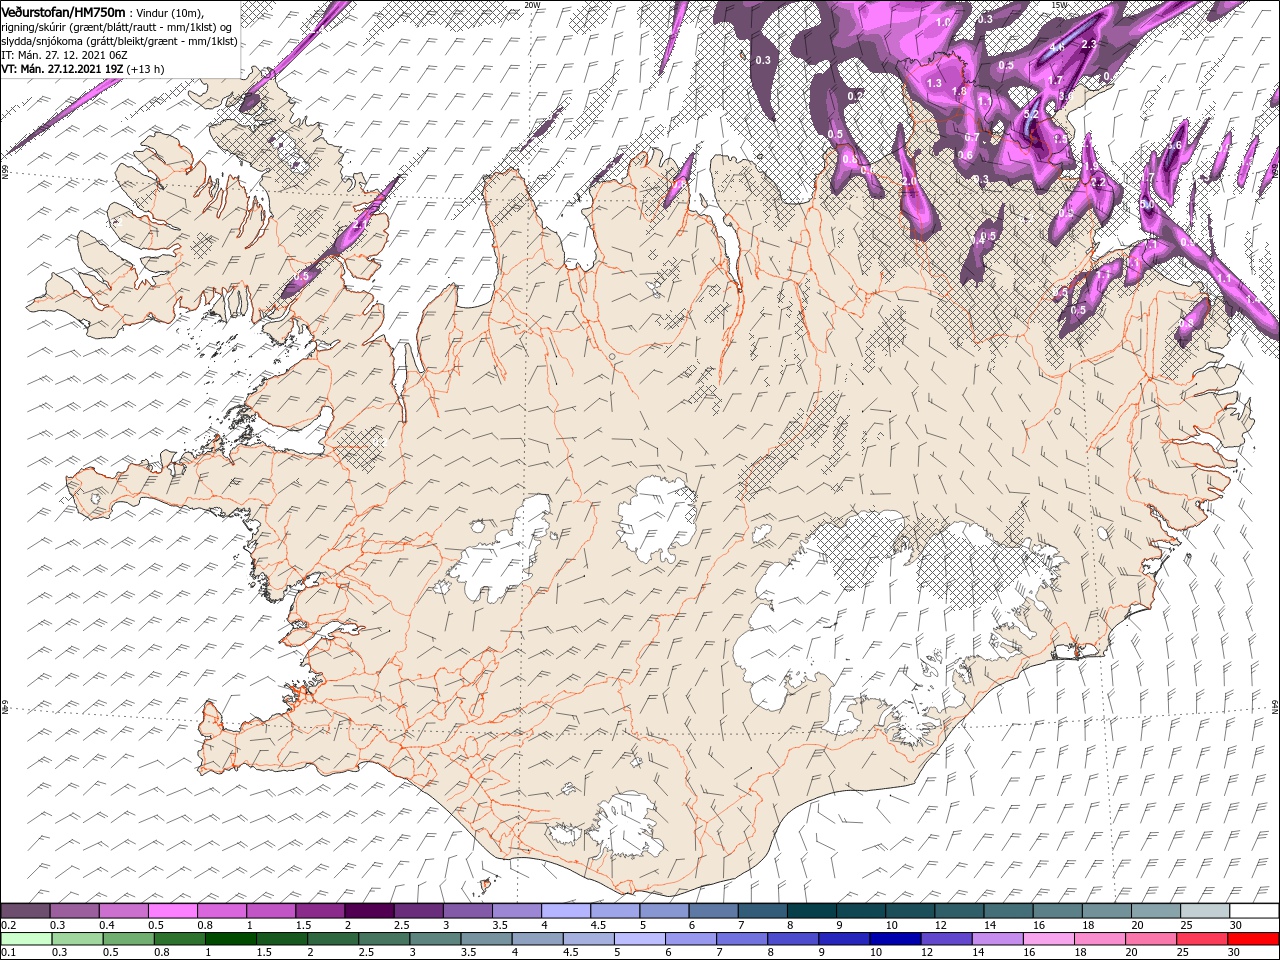
Task: Pick the 1.5 magenta swatch, upper legend
Action: tap(320, 910)
